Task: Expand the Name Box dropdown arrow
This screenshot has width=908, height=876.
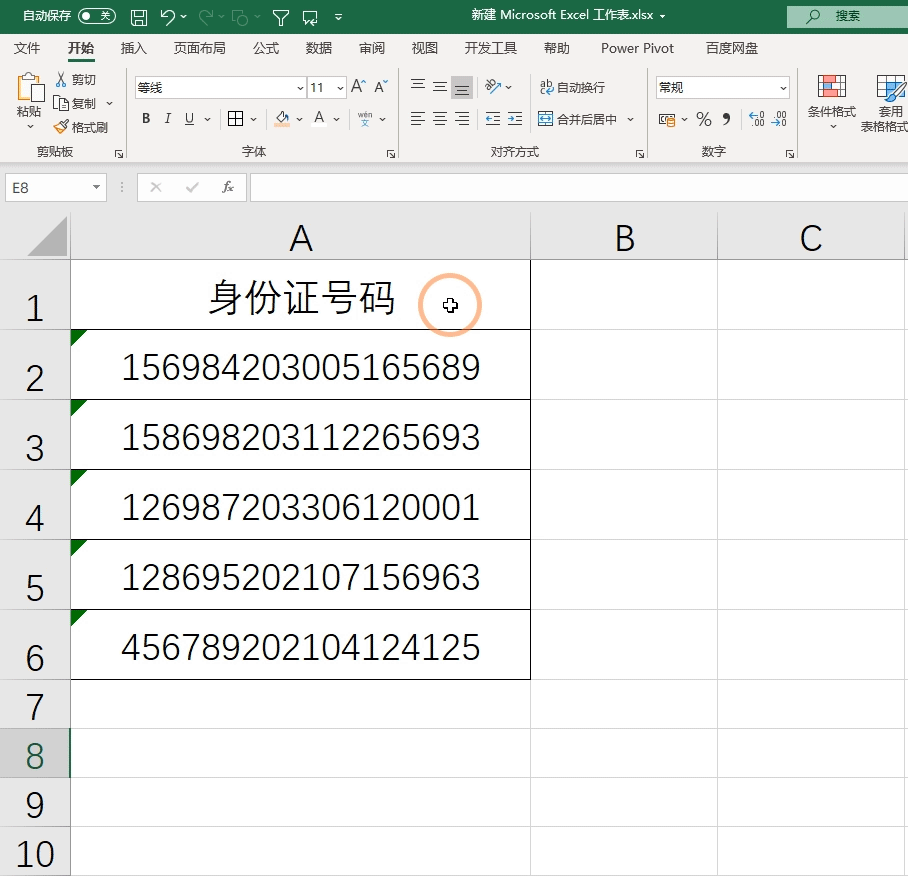Action: click(x=97, y=187)
